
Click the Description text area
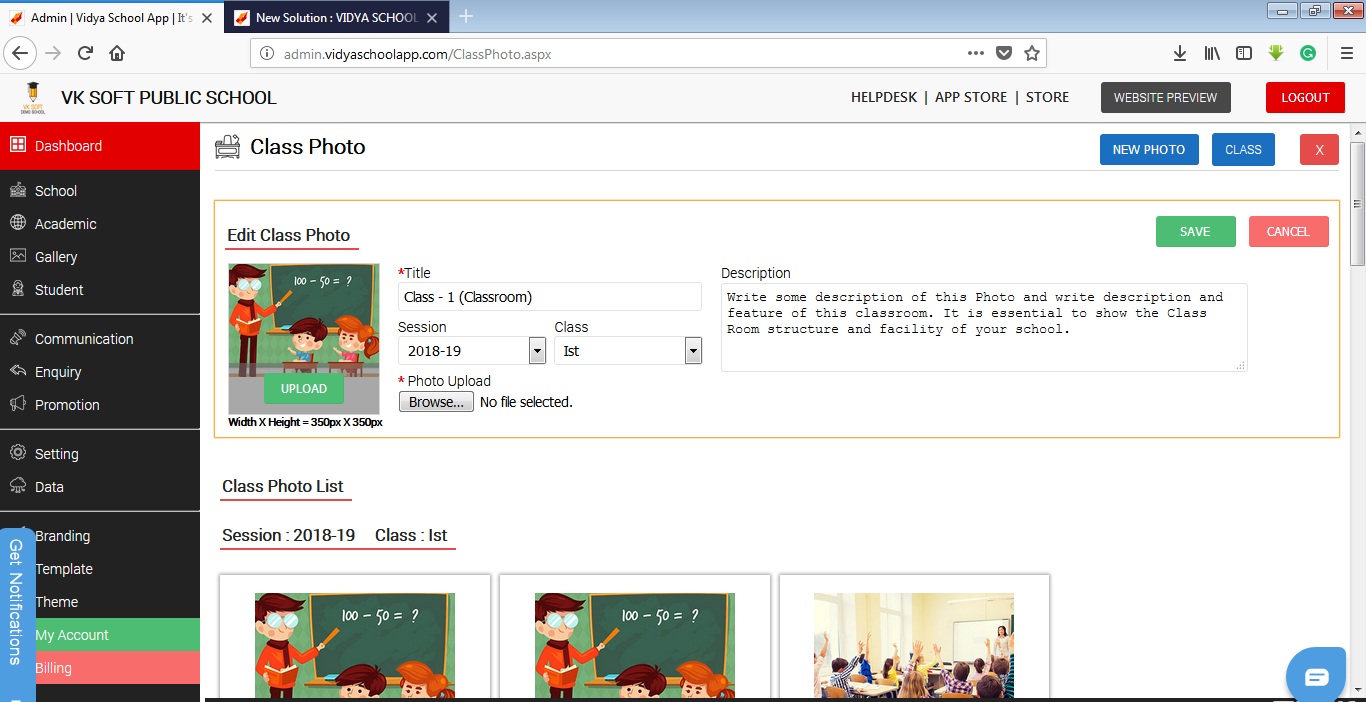[984, 327]
